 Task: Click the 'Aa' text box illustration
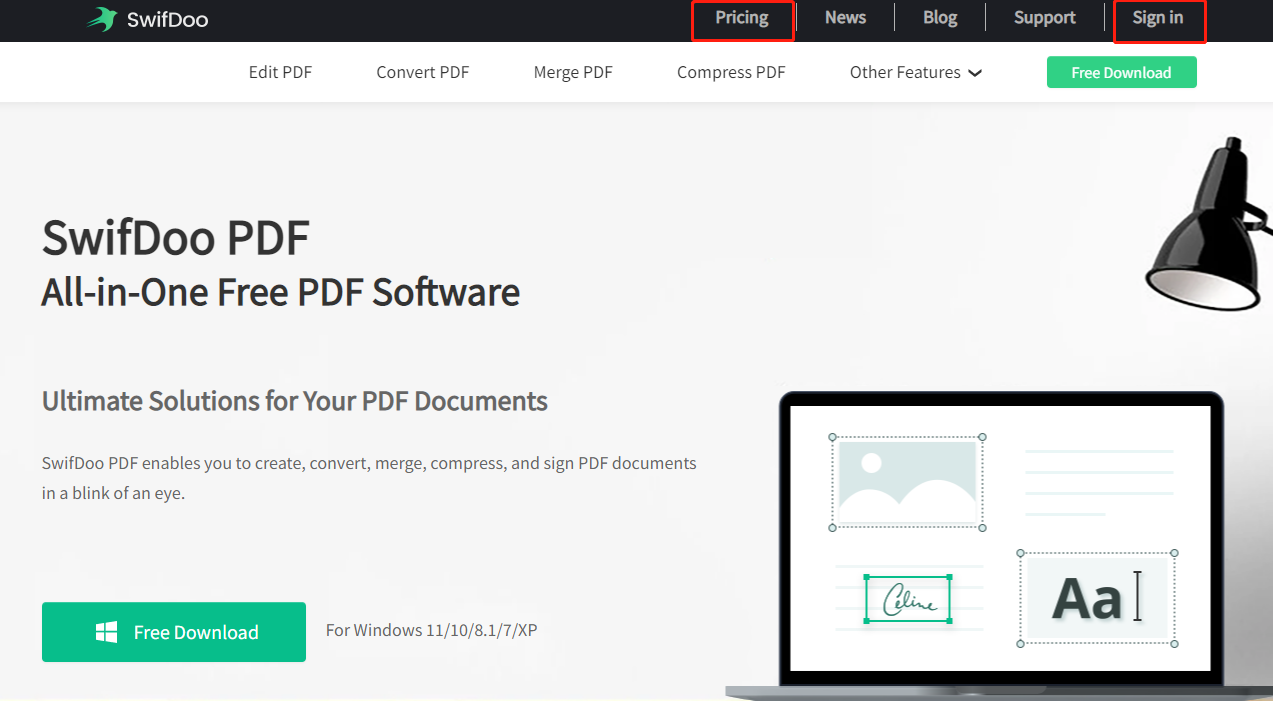pos(1097,599)
